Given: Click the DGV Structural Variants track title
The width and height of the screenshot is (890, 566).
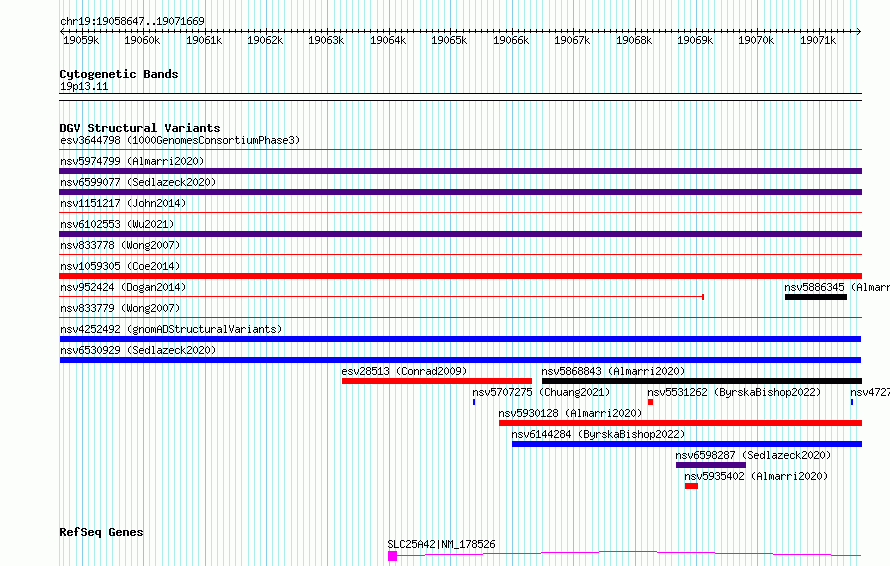Looking at the screenshot, I should [140, 128].
